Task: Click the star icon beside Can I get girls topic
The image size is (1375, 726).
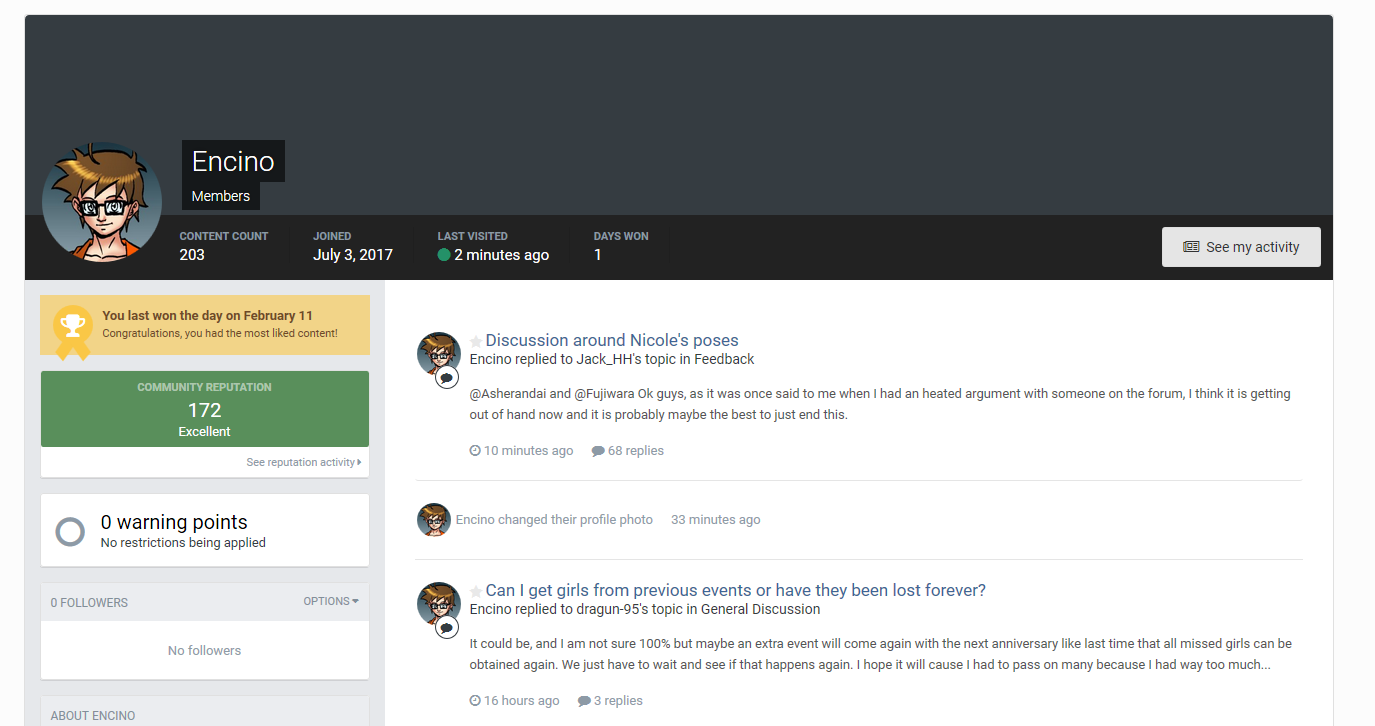Action: (476, 591)
